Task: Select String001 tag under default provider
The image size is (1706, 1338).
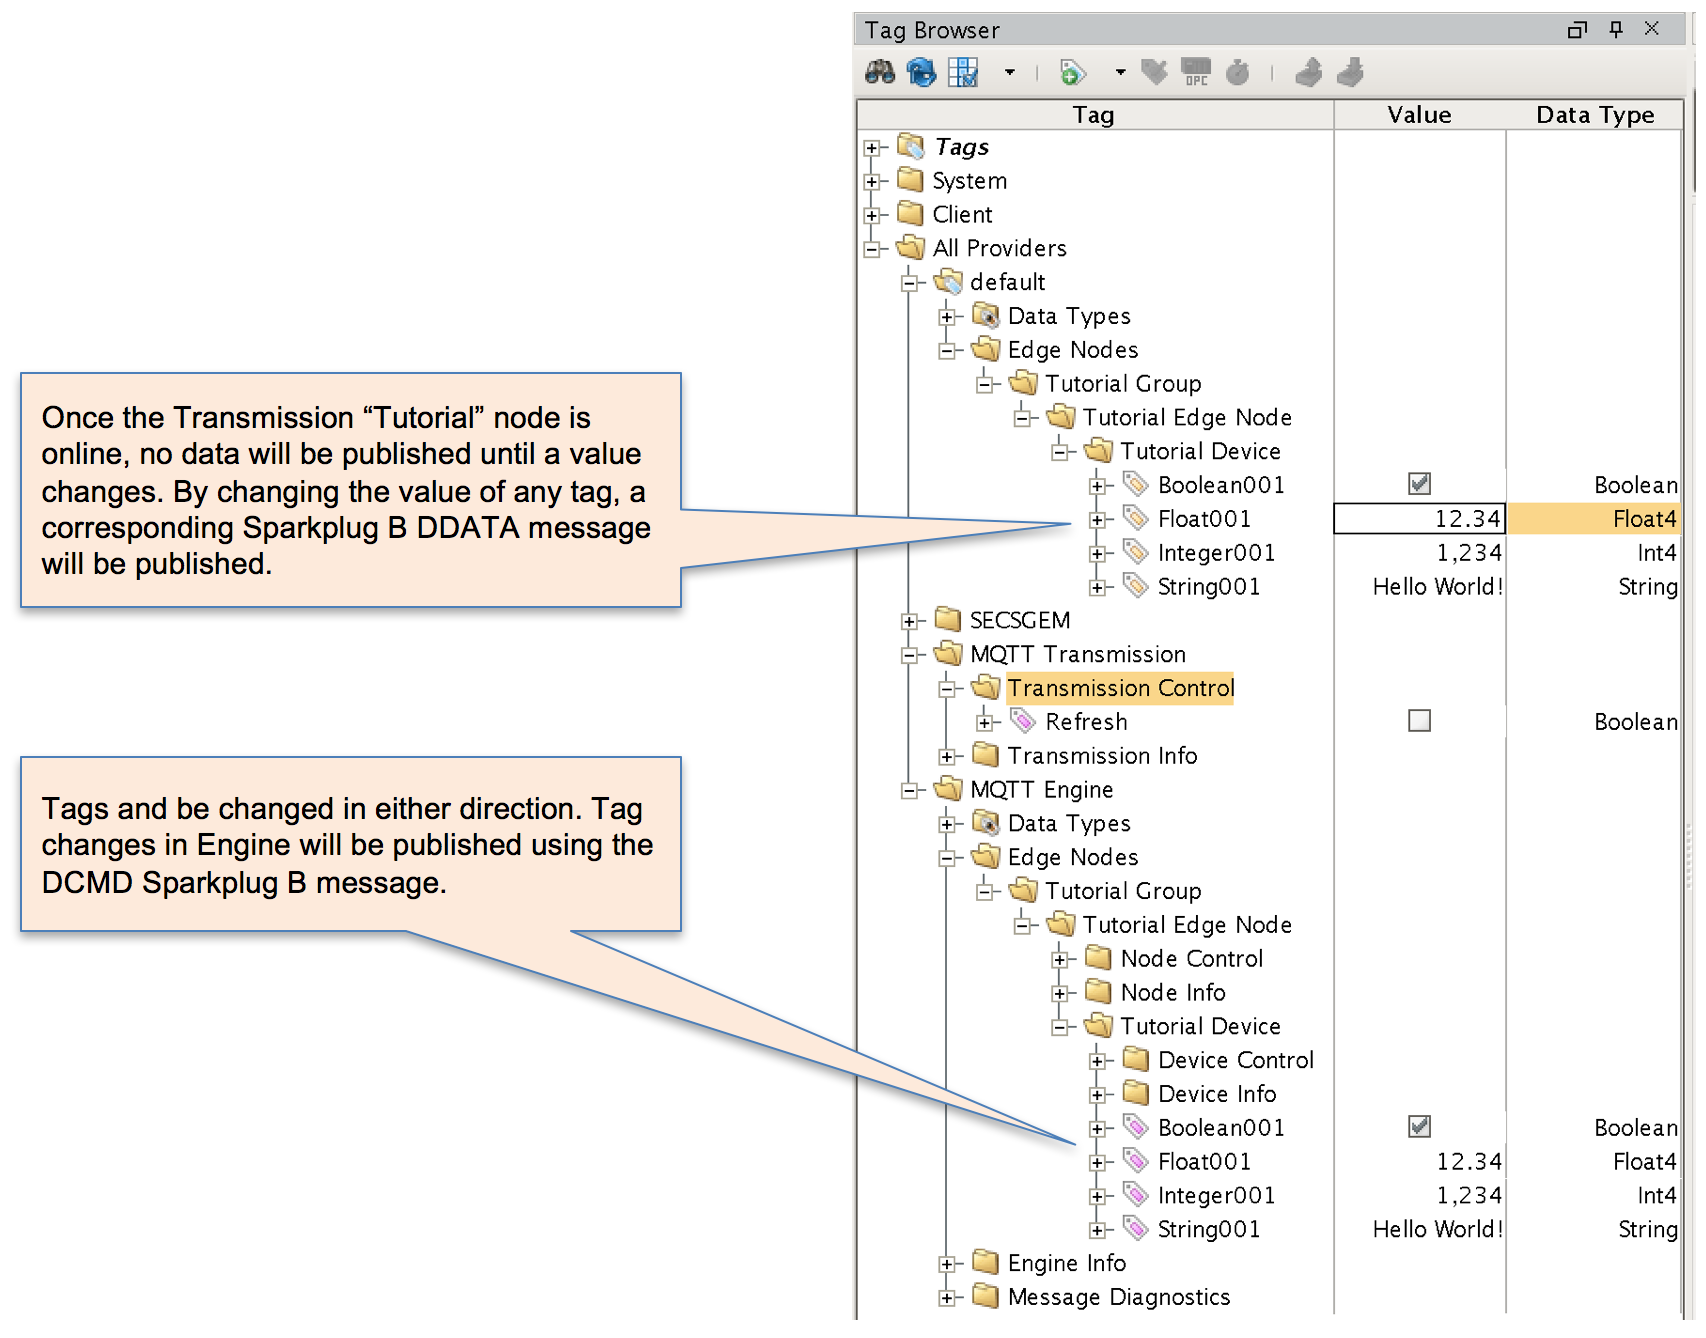Action: (x=1208, y=587)
